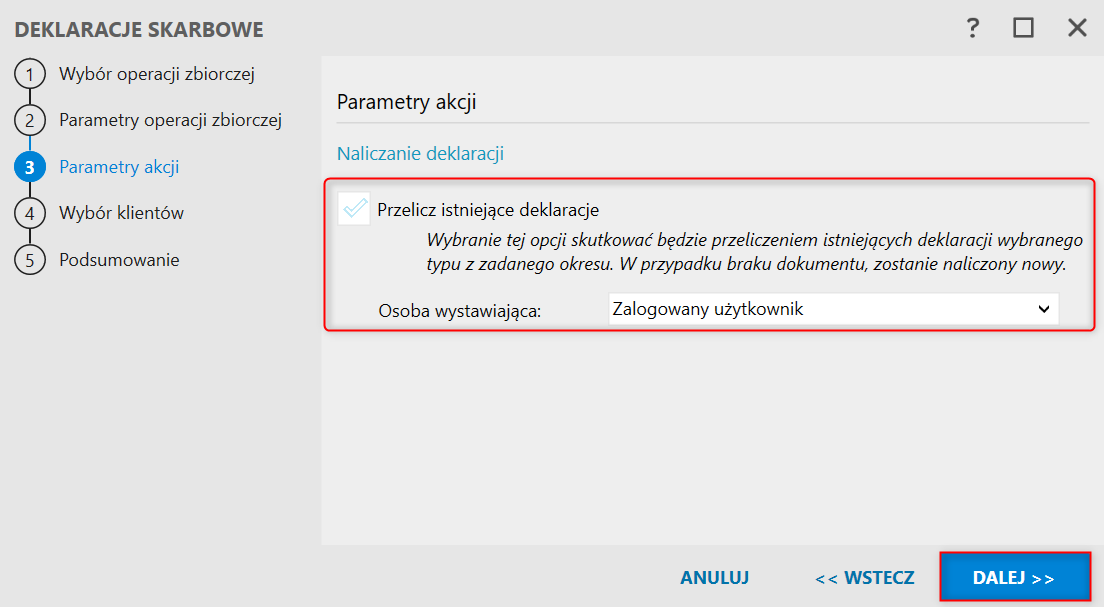Click the Naliczanie deklaracji section heading

420,154
